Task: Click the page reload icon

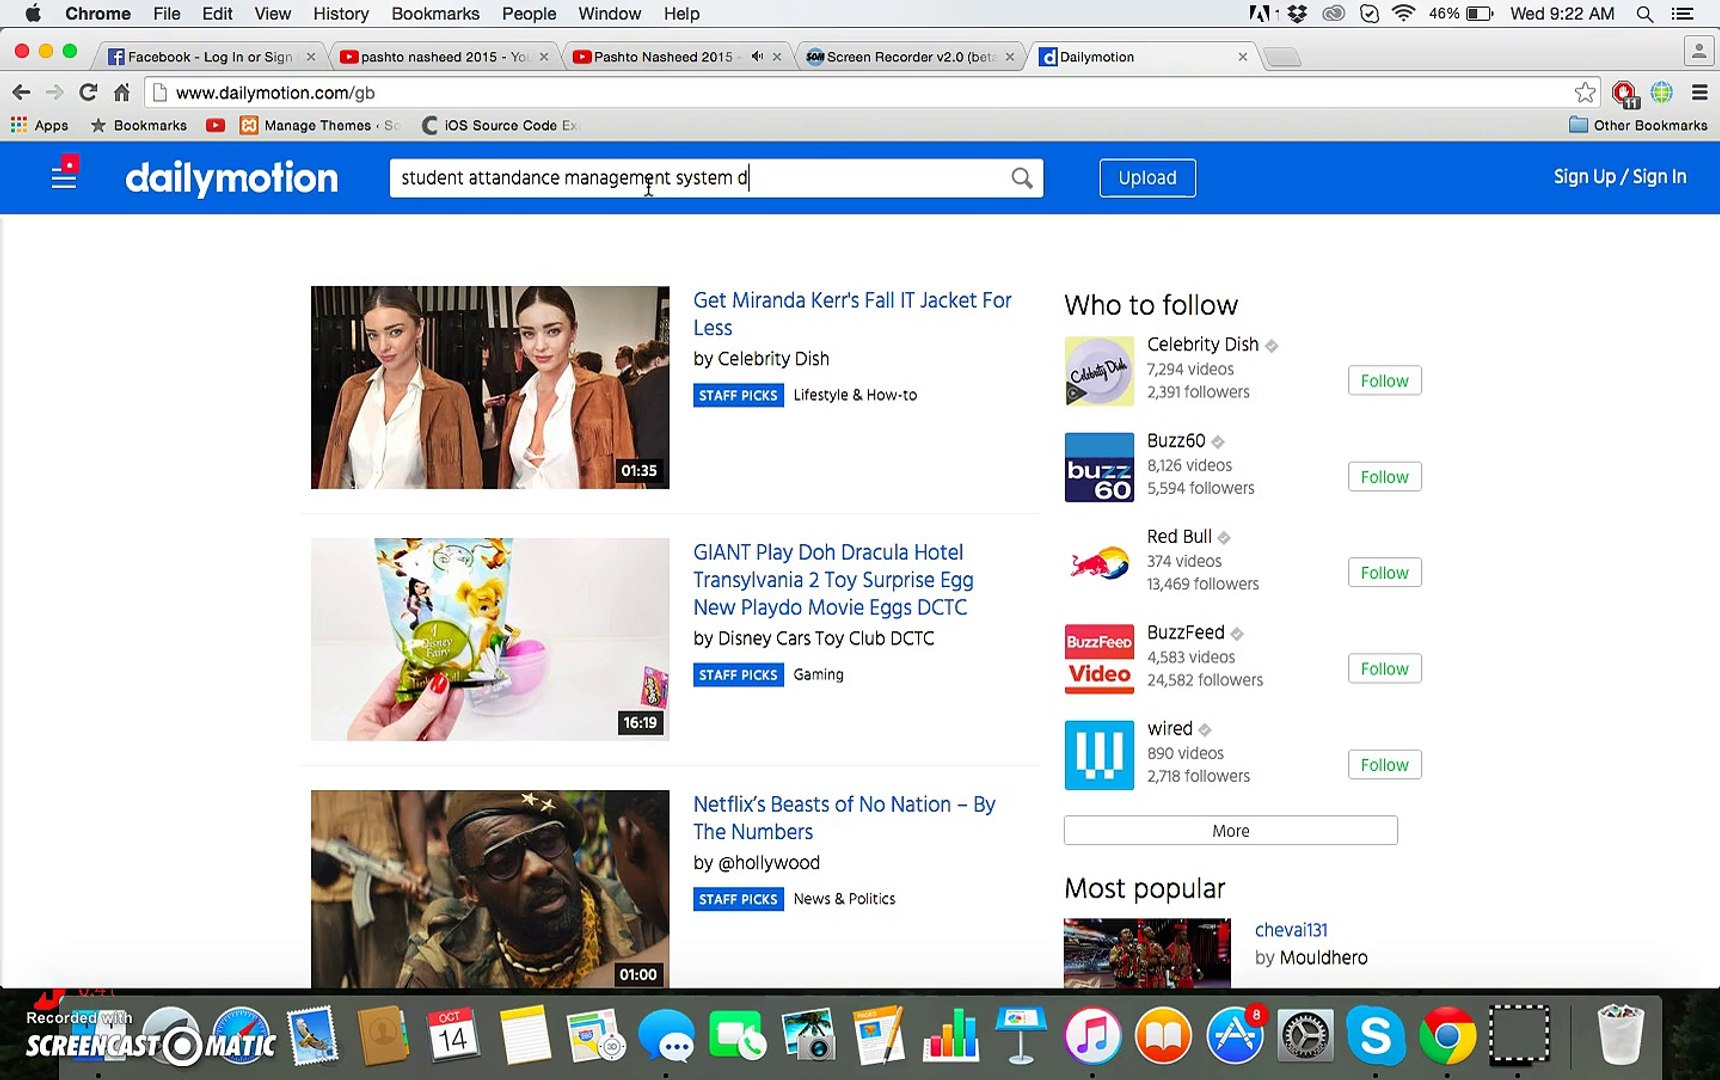Action: 88,91
